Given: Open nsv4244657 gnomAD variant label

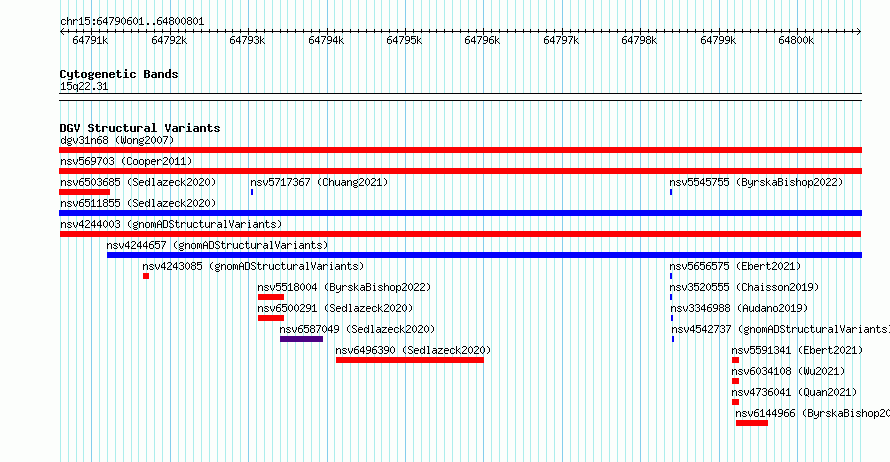Looking at the screenshot, I should (x=217, y=245).
